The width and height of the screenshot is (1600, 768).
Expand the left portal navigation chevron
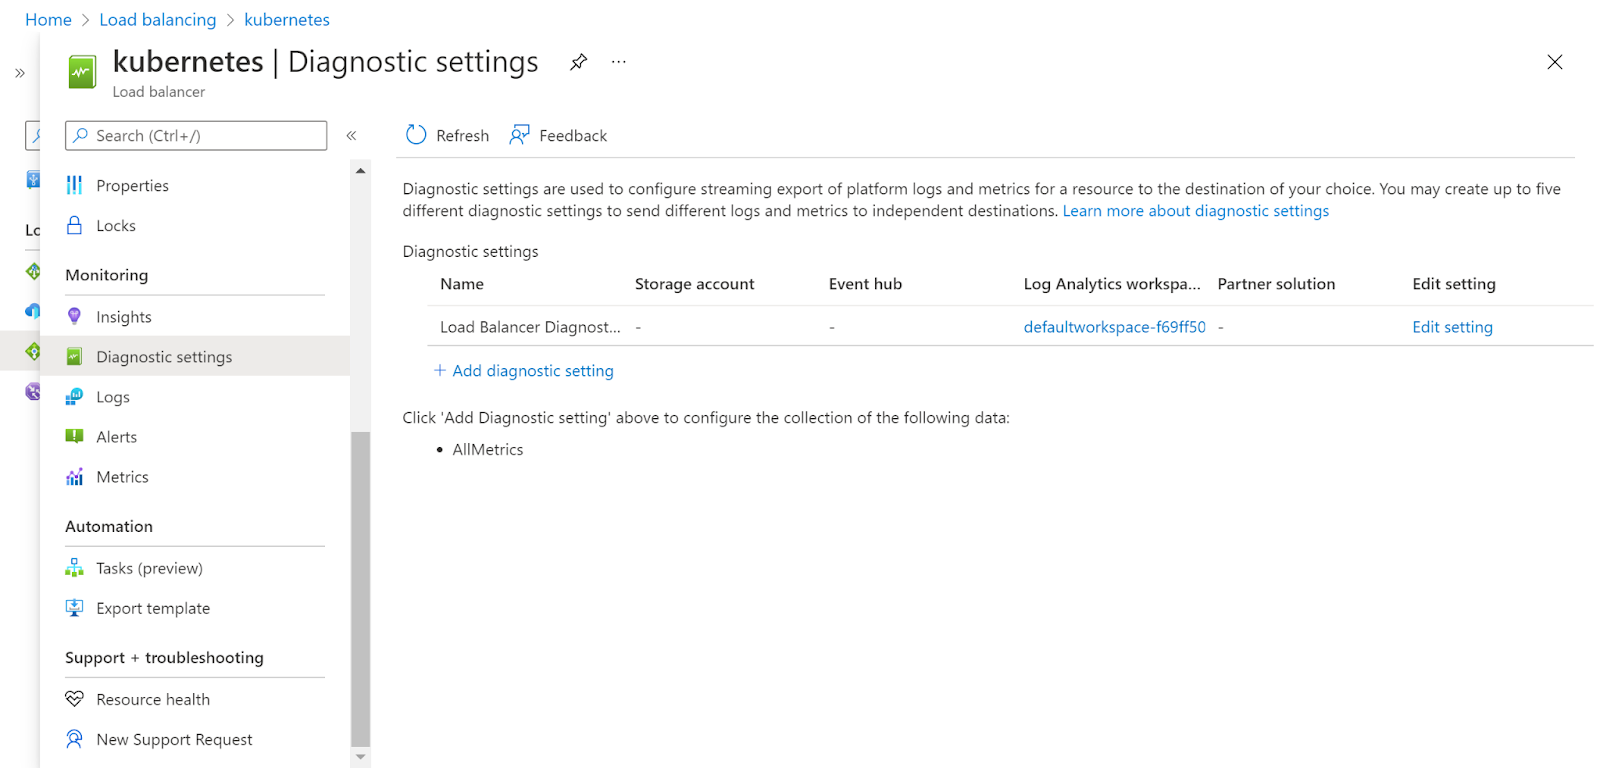point(20,73)
